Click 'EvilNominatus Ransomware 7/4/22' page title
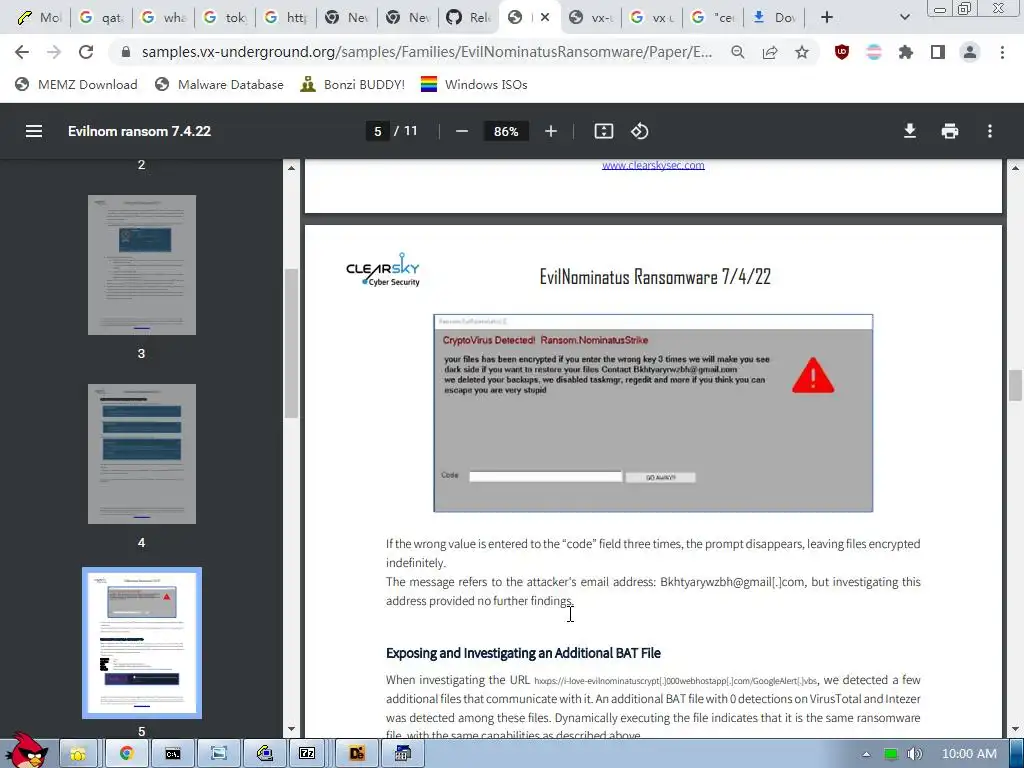Viewport: 1024px width, 768px height. (x=655, y=277)
